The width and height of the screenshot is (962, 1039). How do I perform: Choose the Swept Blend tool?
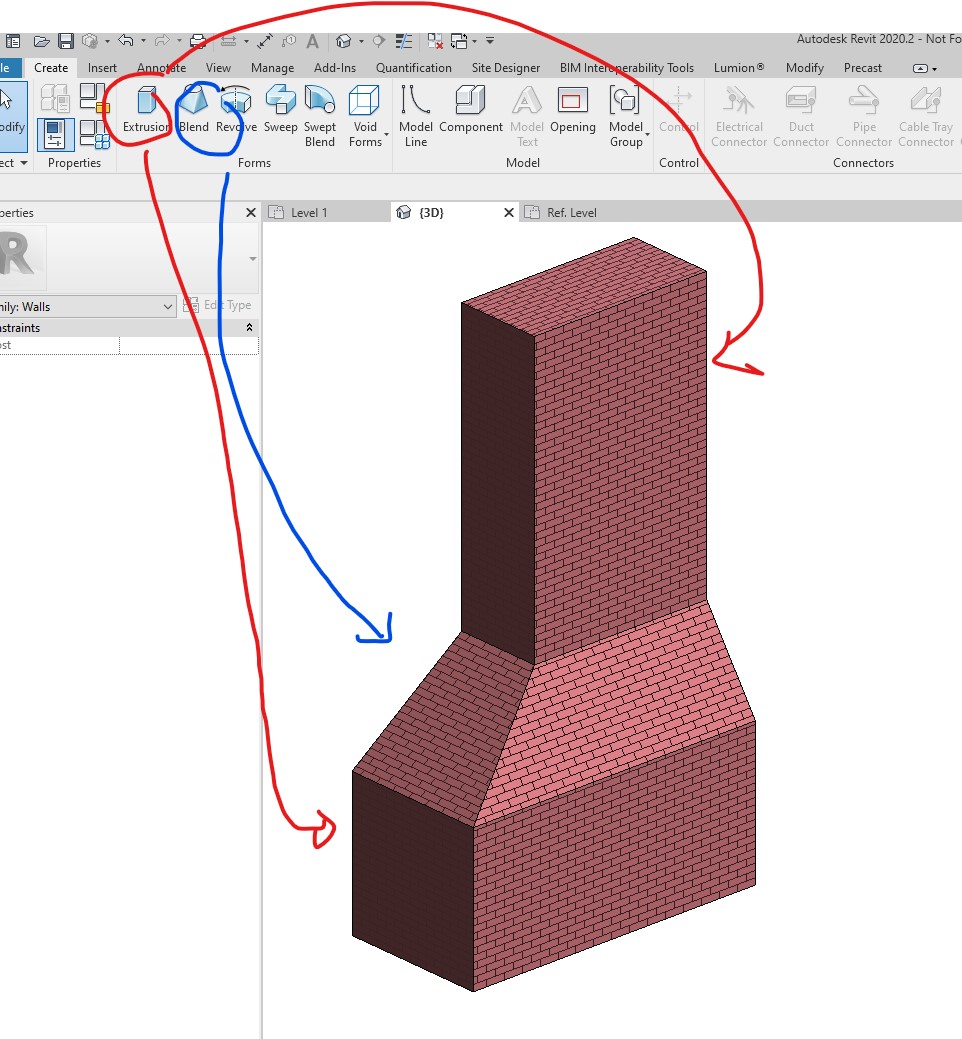pos(320,117)
